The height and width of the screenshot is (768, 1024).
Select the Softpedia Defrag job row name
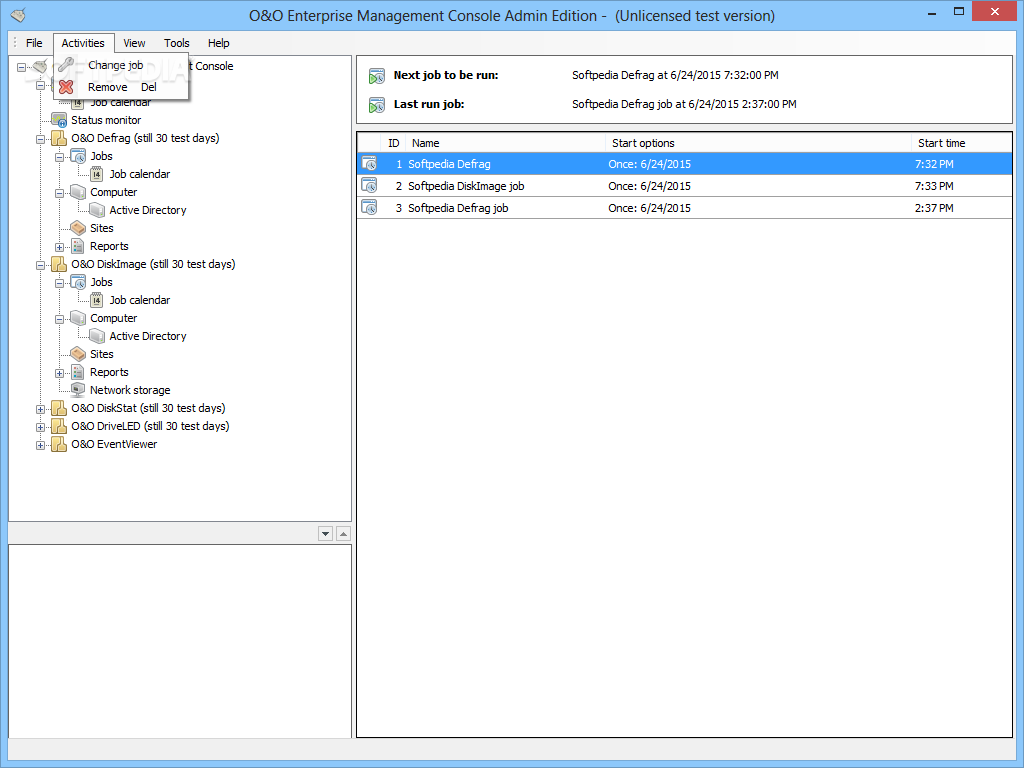pos(458,208)
